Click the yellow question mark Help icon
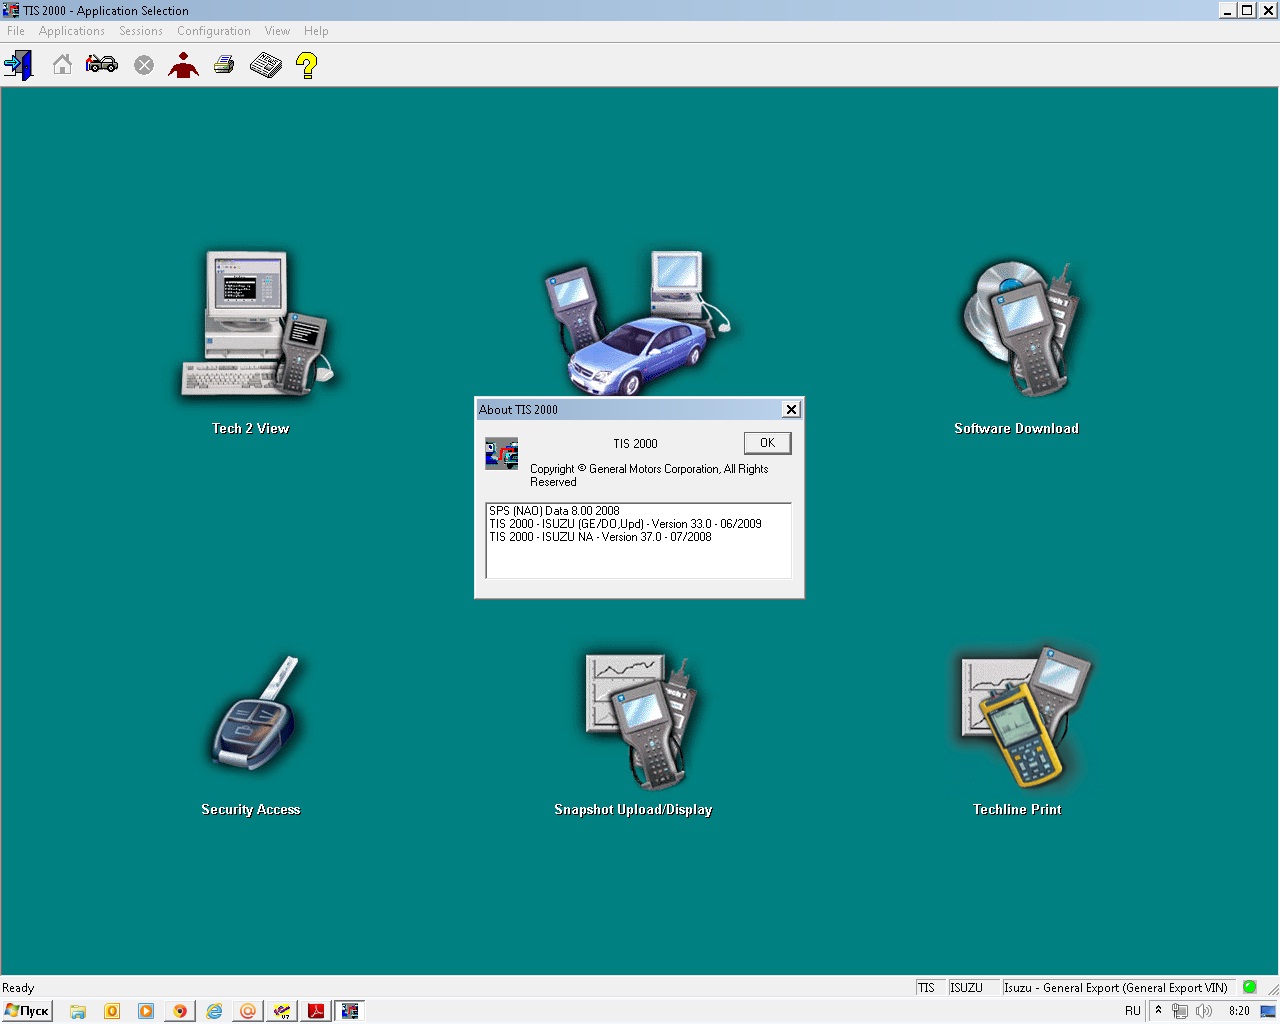This screenshot has height=1024, width=1280. point(307,66)
